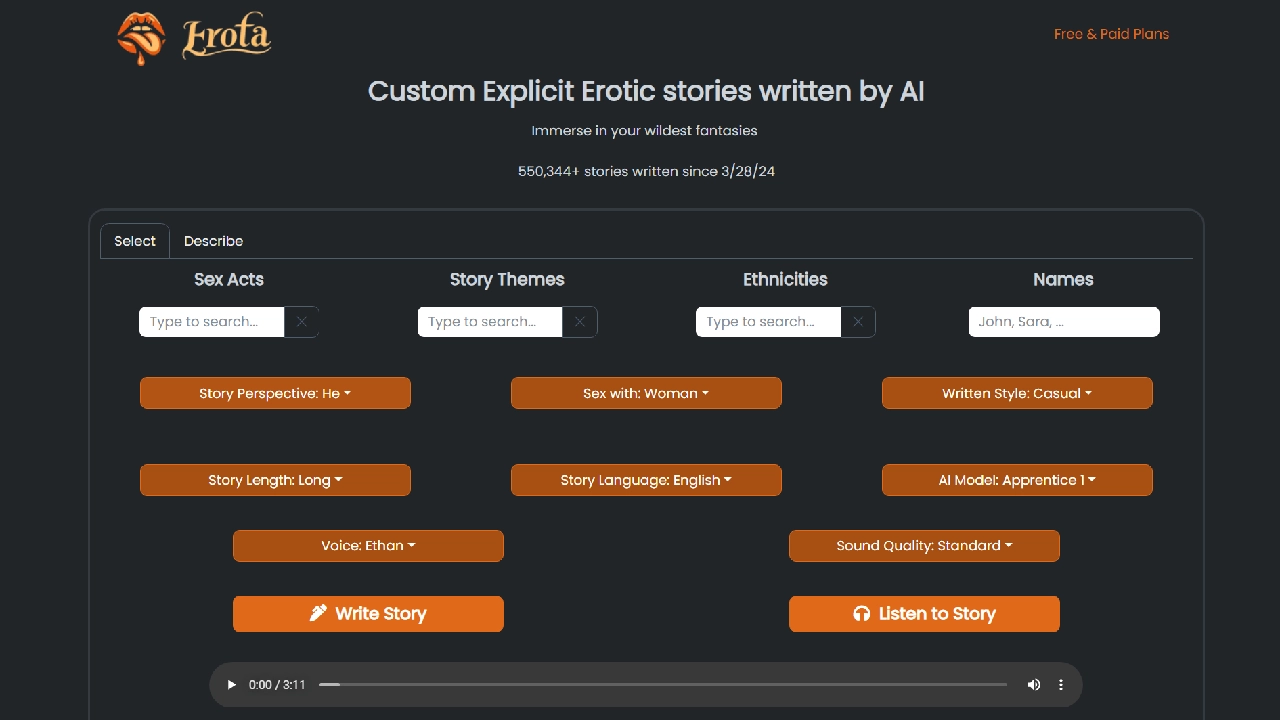Image resolution: width=1280 pixels, height=720 pixels.
Task: Expand the Written Style dropdown
Action: [1017, 393]
